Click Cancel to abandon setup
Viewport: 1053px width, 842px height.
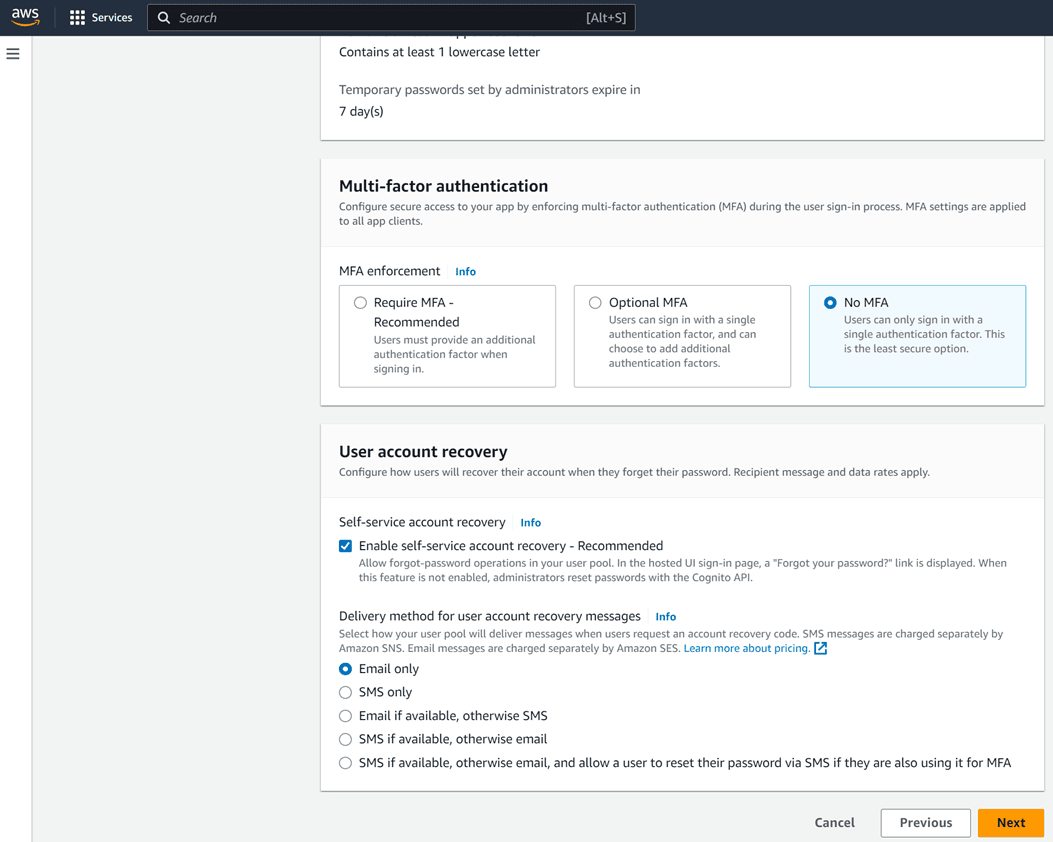pyautogui.click(x=834, y=822)
